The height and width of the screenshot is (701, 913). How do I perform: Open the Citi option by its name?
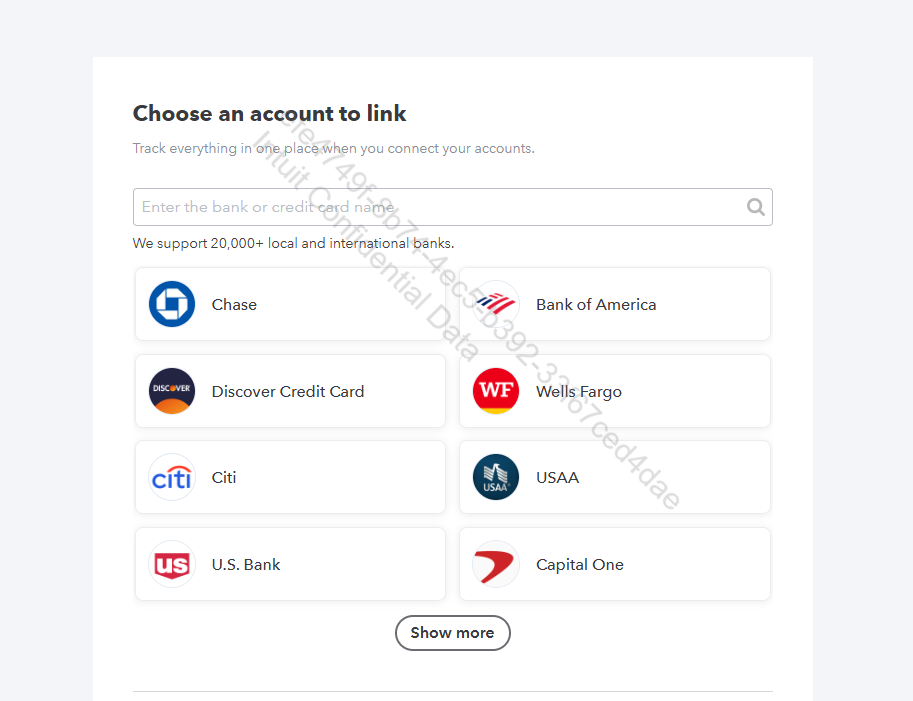pos(224,478)
